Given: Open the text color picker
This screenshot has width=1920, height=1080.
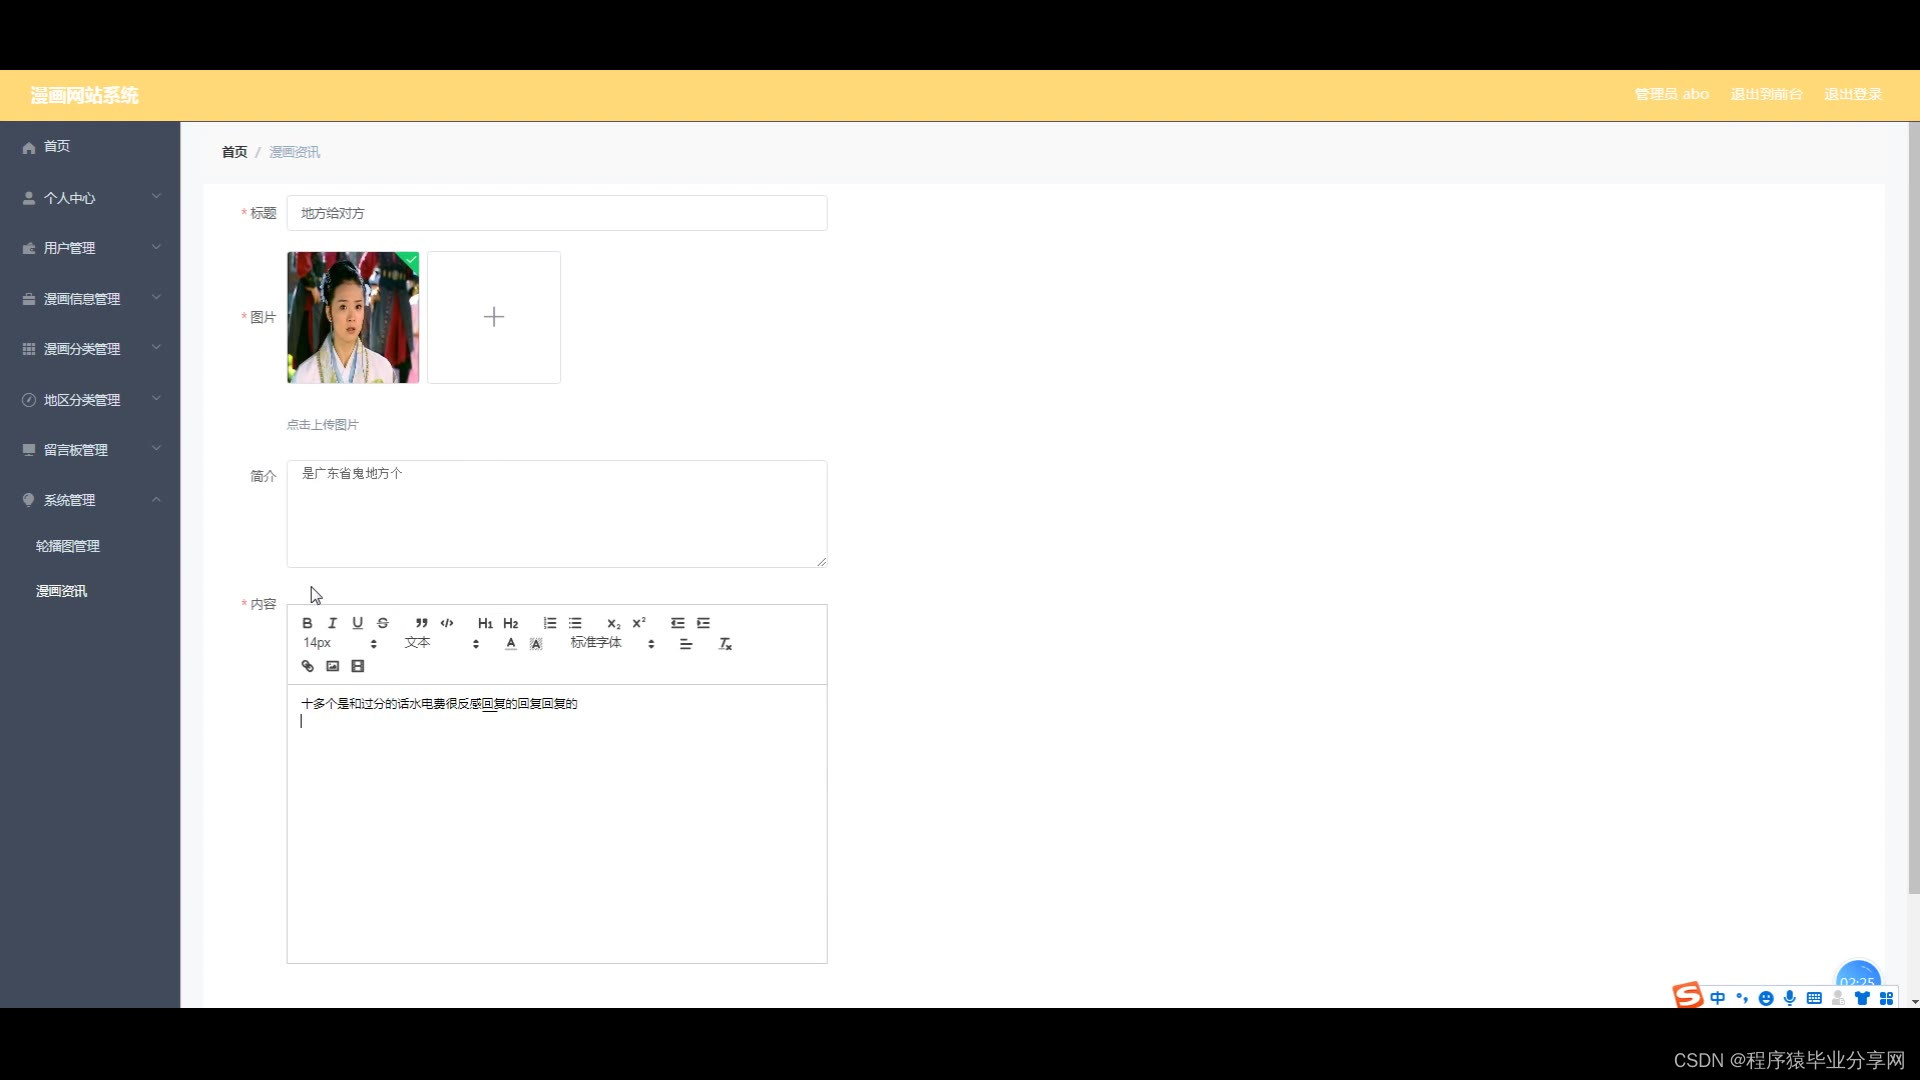Looking at the screenshot, I should (511, 644).
